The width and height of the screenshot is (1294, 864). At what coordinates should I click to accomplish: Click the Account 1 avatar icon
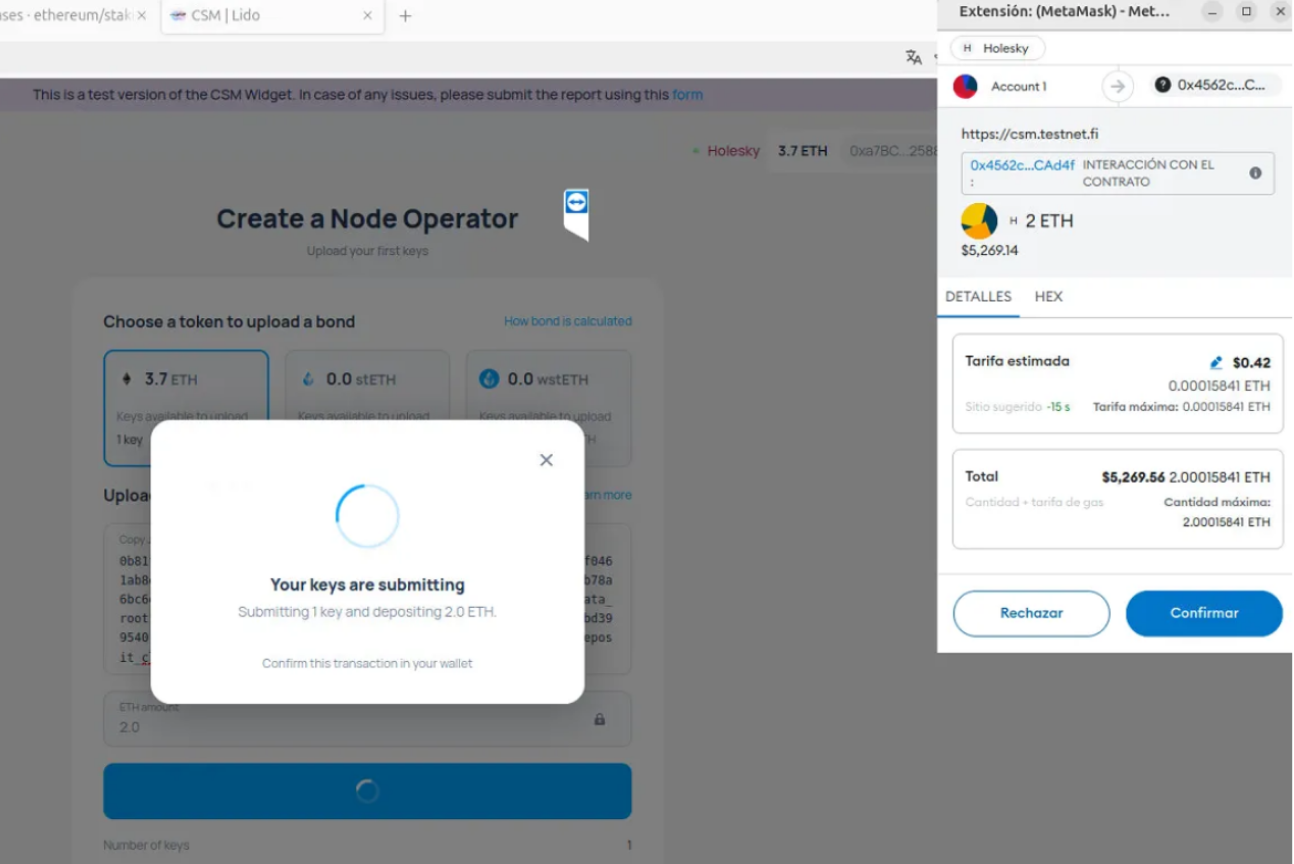965,86
